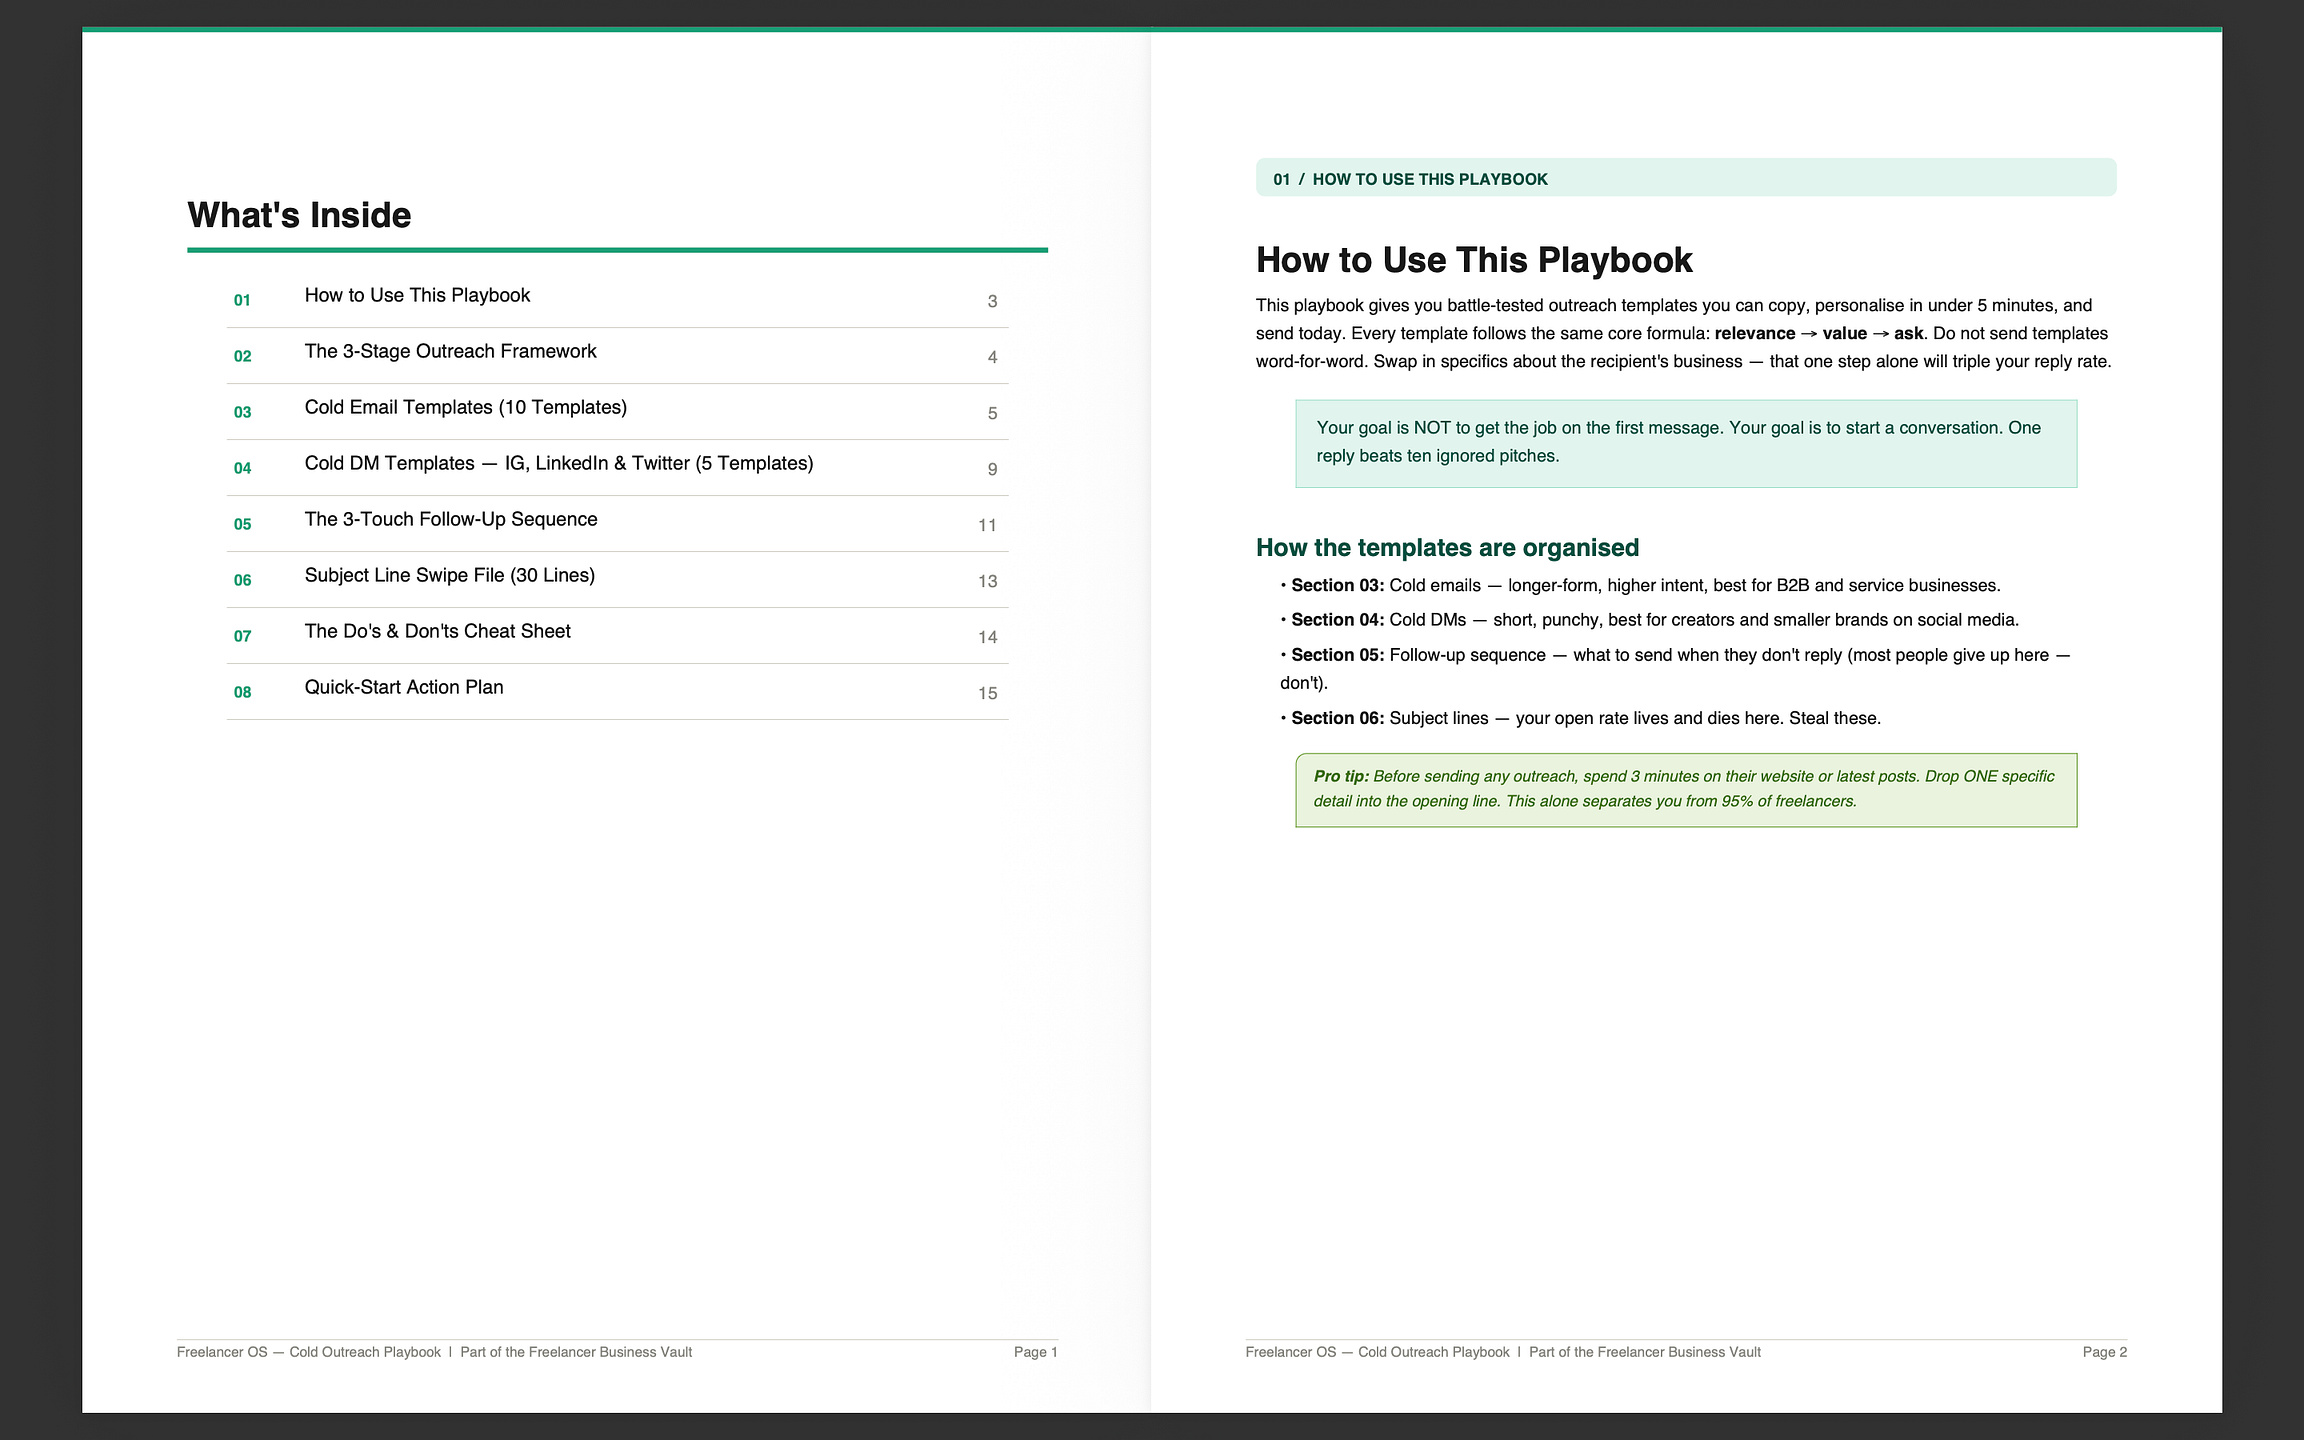Click the 'Pro tip:' label in tip box
Screen dimensions: 2304x1440
click(x=1341, y=776)
